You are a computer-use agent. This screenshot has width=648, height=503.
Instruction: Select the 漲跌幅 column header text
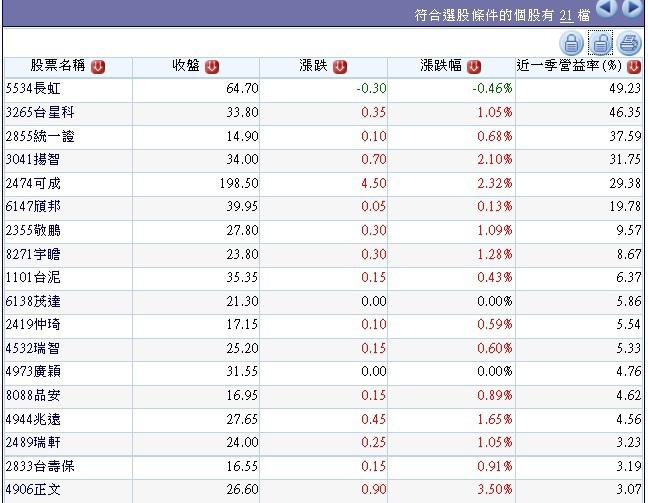pos(441,65)
